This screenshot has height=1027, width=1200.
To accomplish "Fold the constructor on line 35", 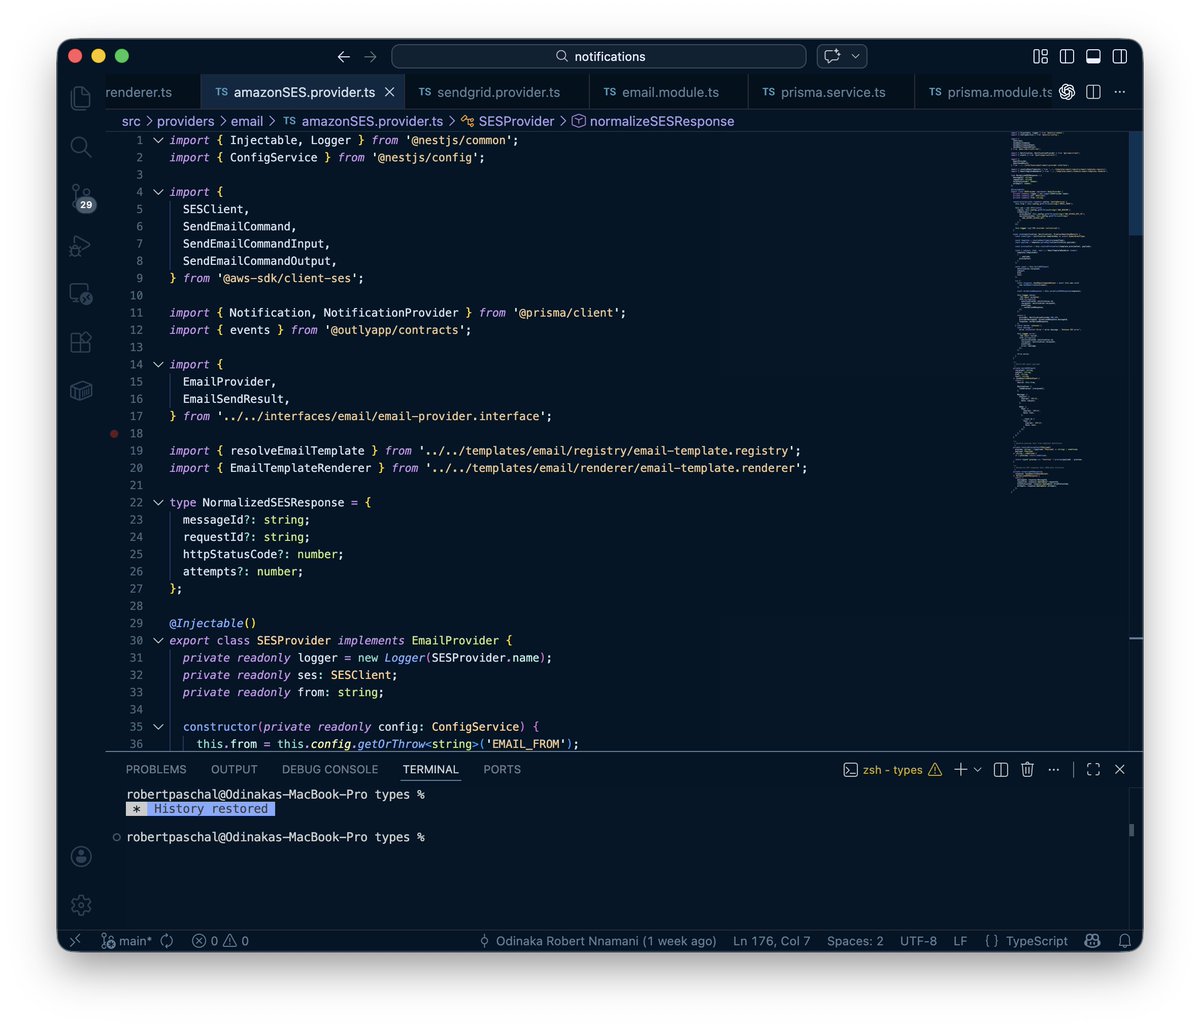I will pos(158,727).
